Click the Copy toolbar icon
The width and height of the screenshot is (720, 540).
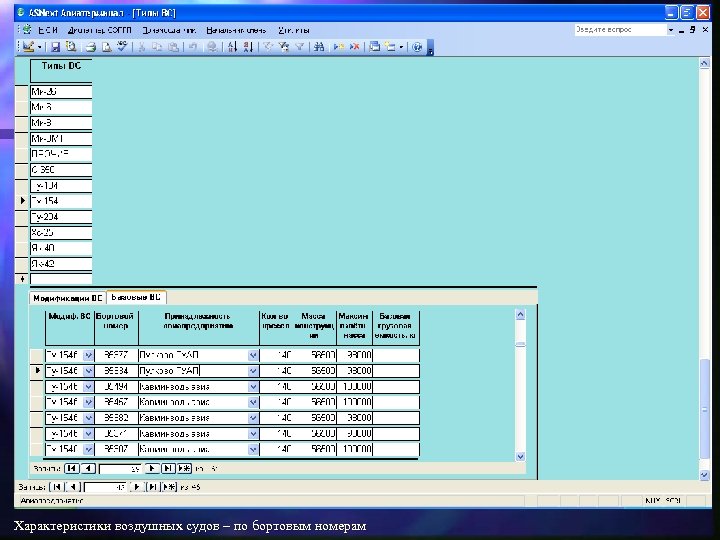pyautogui.click(x=157, y=47)
